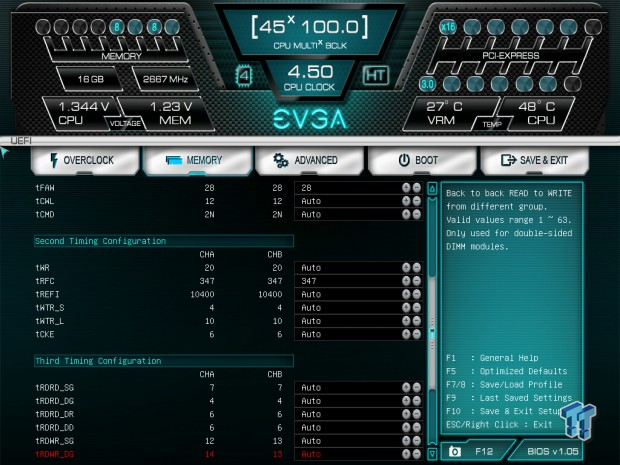The height and width of the screenshot is (465, 620).
Task: Click plus button on tCWL row
Action: [406, 201]
